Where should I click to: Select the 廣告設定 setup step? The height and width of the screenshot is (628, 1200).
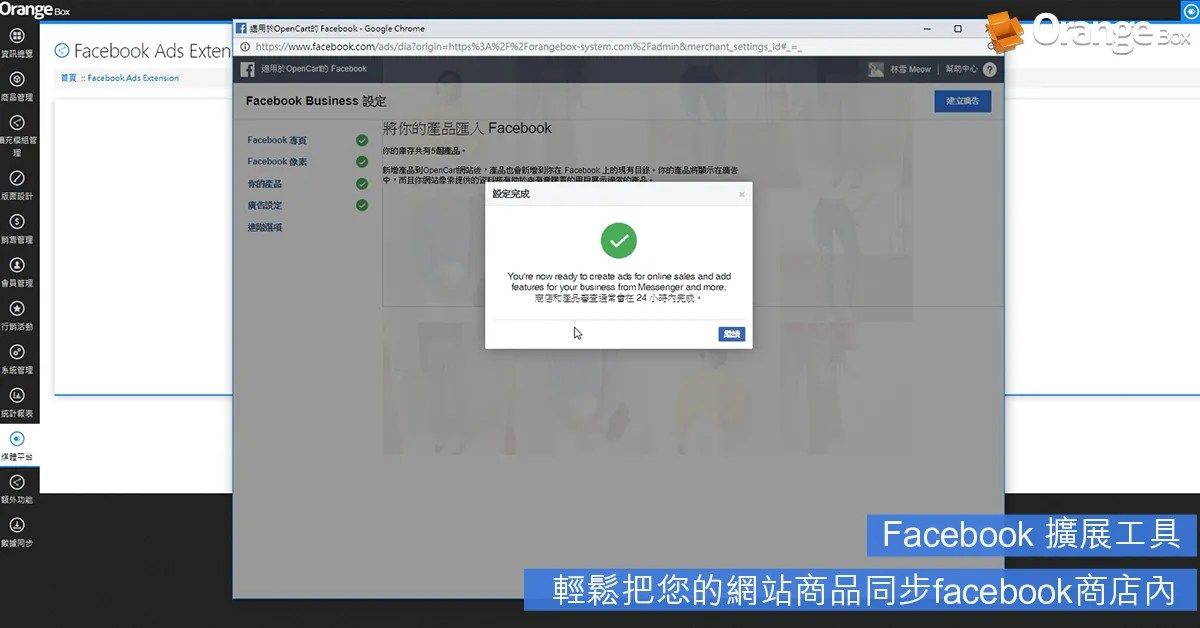[265, 206]
